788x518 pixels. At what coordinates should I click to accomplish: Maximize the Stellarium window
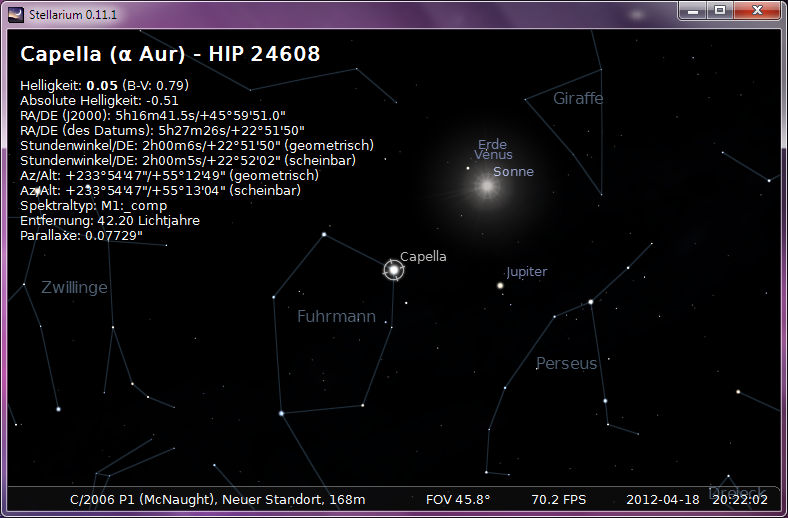[718, 10]
